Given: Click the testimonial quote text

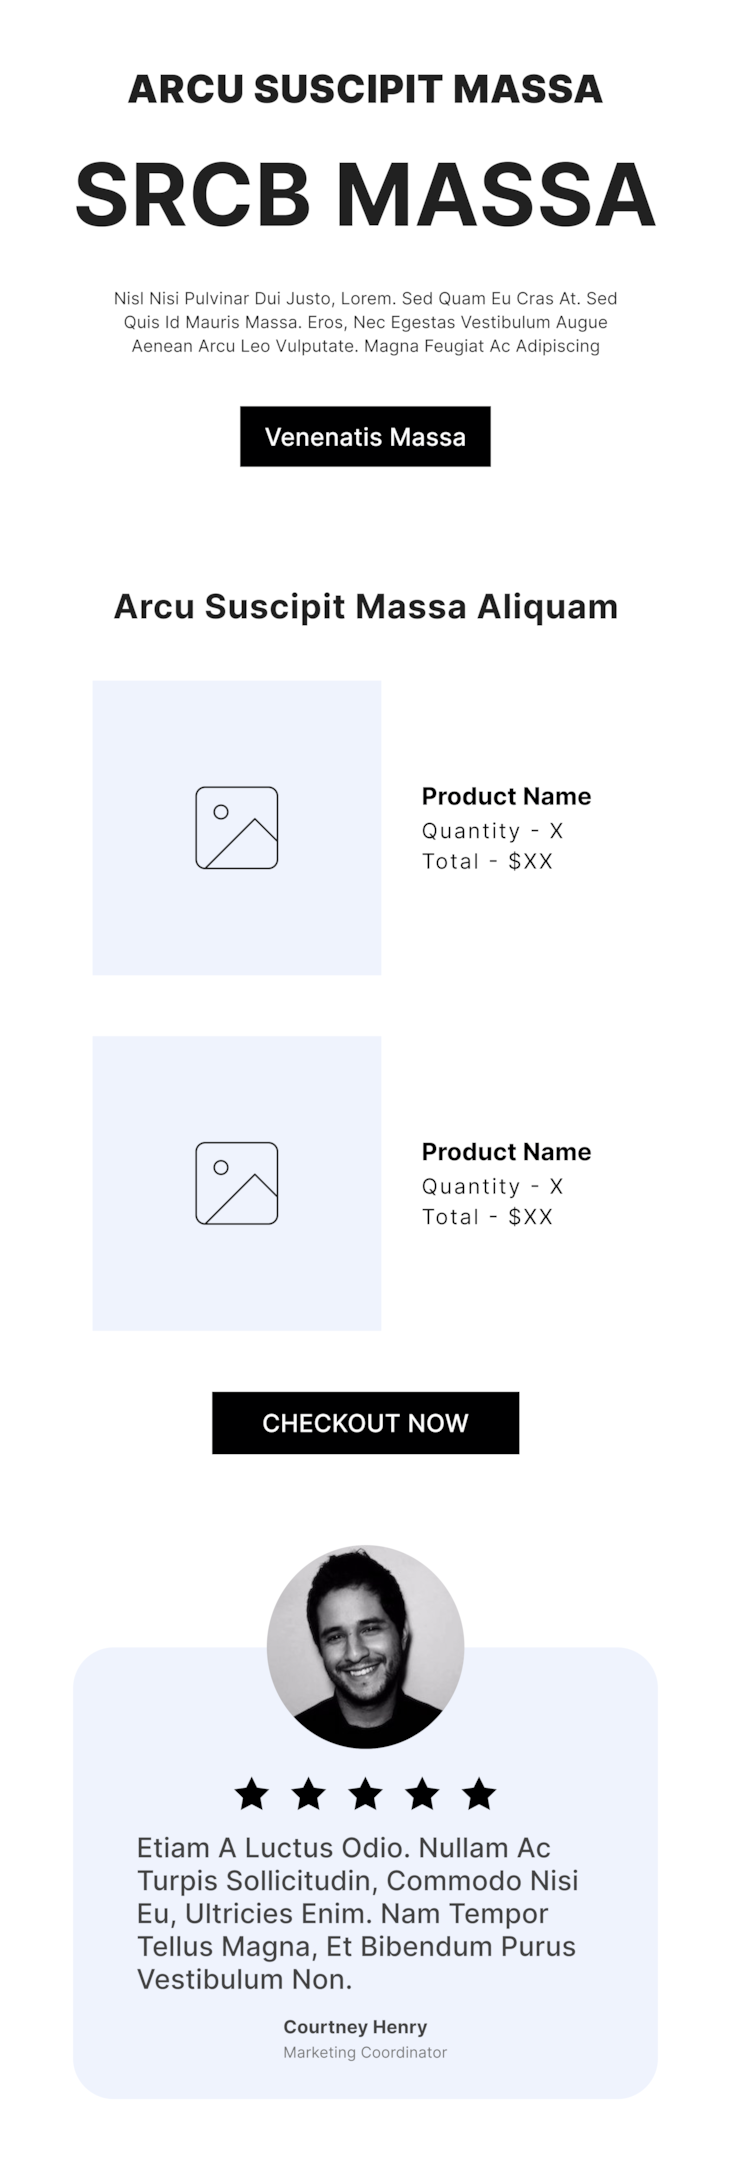Looking at the screenshot, I should click(358, 1912).
